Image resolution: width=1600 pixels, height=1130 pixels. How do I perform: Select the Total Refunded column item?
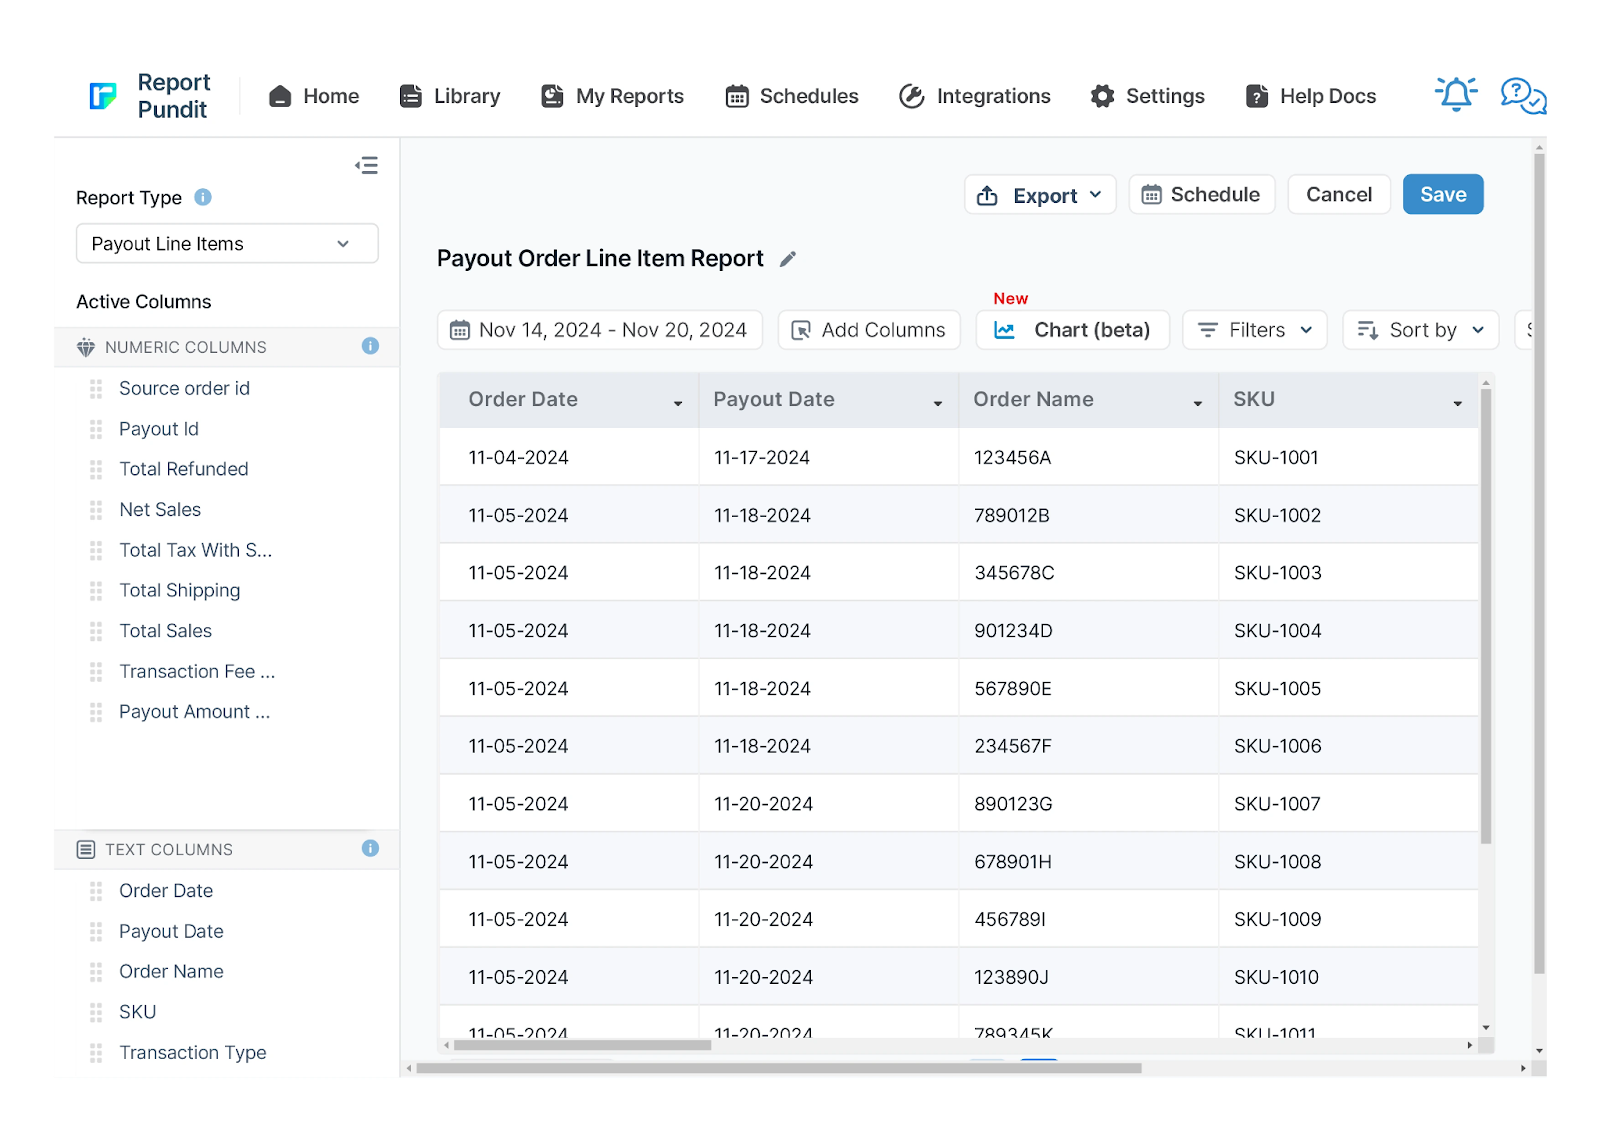[x=184, y=469]
